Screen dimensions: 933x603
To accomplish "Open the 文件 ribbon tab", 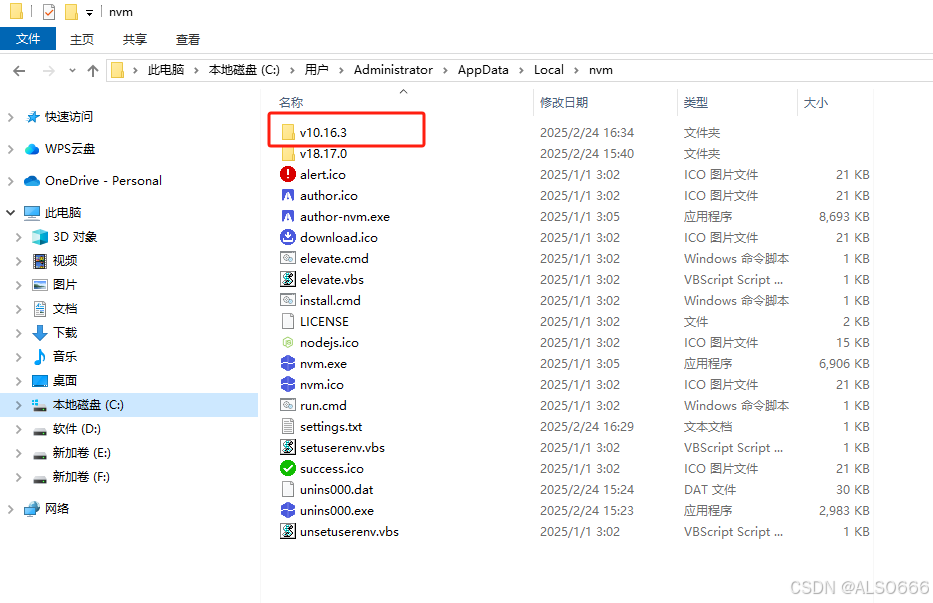I will click(28, 39).
